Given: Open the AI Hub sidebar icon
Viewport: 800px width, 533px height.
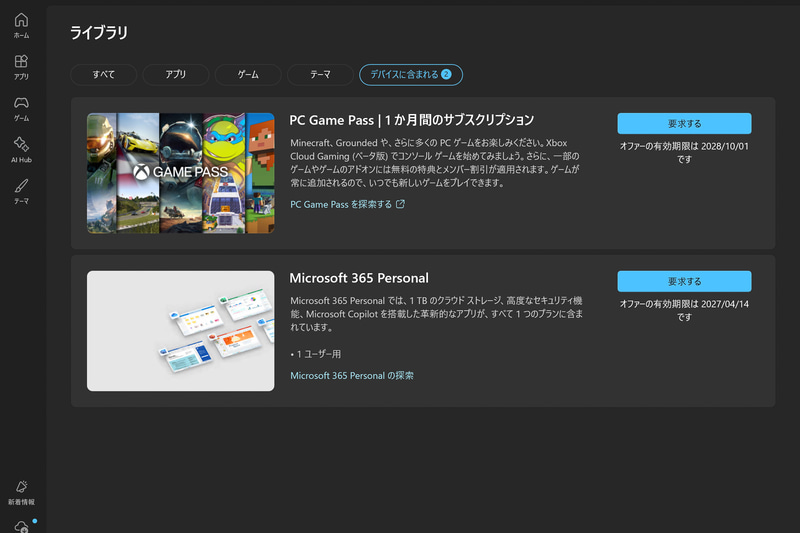Looking at the screenshot, I should coord(21,150).
